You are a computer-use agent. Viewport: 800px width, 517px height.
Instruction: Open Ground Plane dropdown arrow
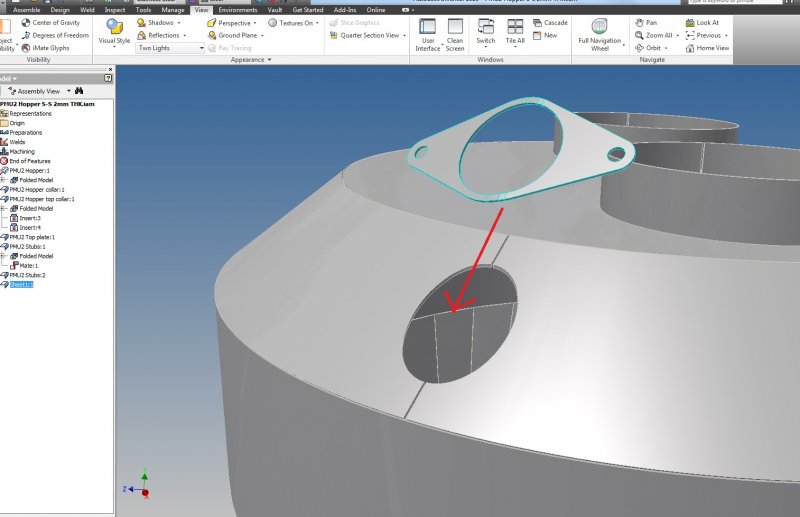tap(262, 36)
